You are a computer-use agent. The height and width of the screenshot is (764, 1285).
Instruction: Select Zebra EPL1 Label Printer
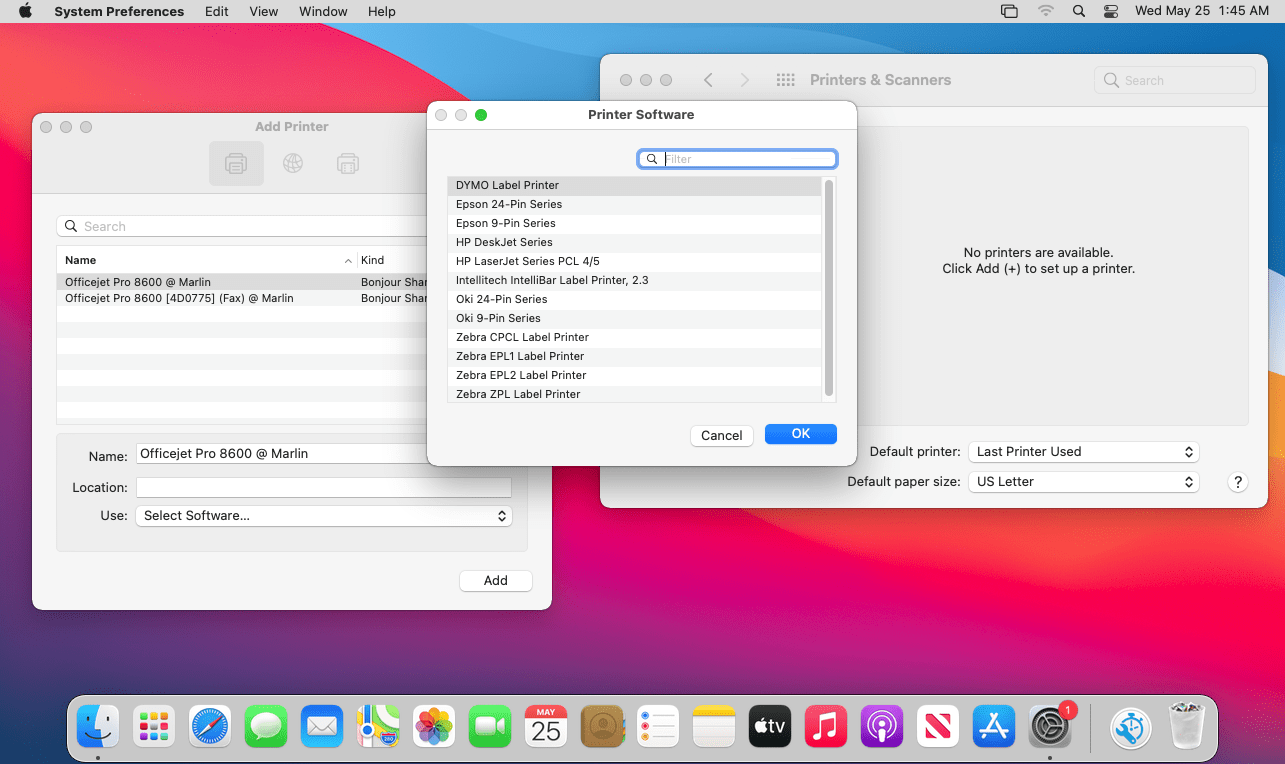pyautogui.click(x=634, y=356)
